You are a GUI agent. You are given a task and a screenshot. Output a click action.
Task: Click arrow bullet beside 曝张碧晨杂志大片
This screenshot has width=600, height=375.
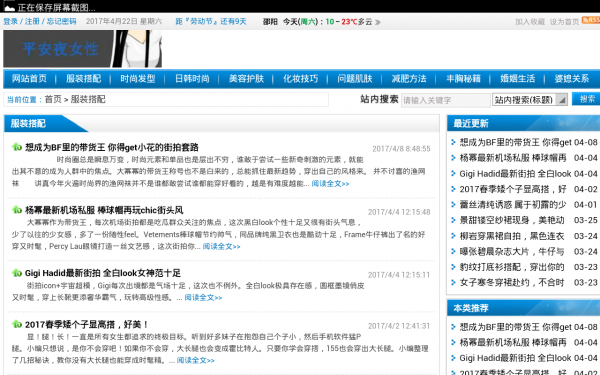453,251
